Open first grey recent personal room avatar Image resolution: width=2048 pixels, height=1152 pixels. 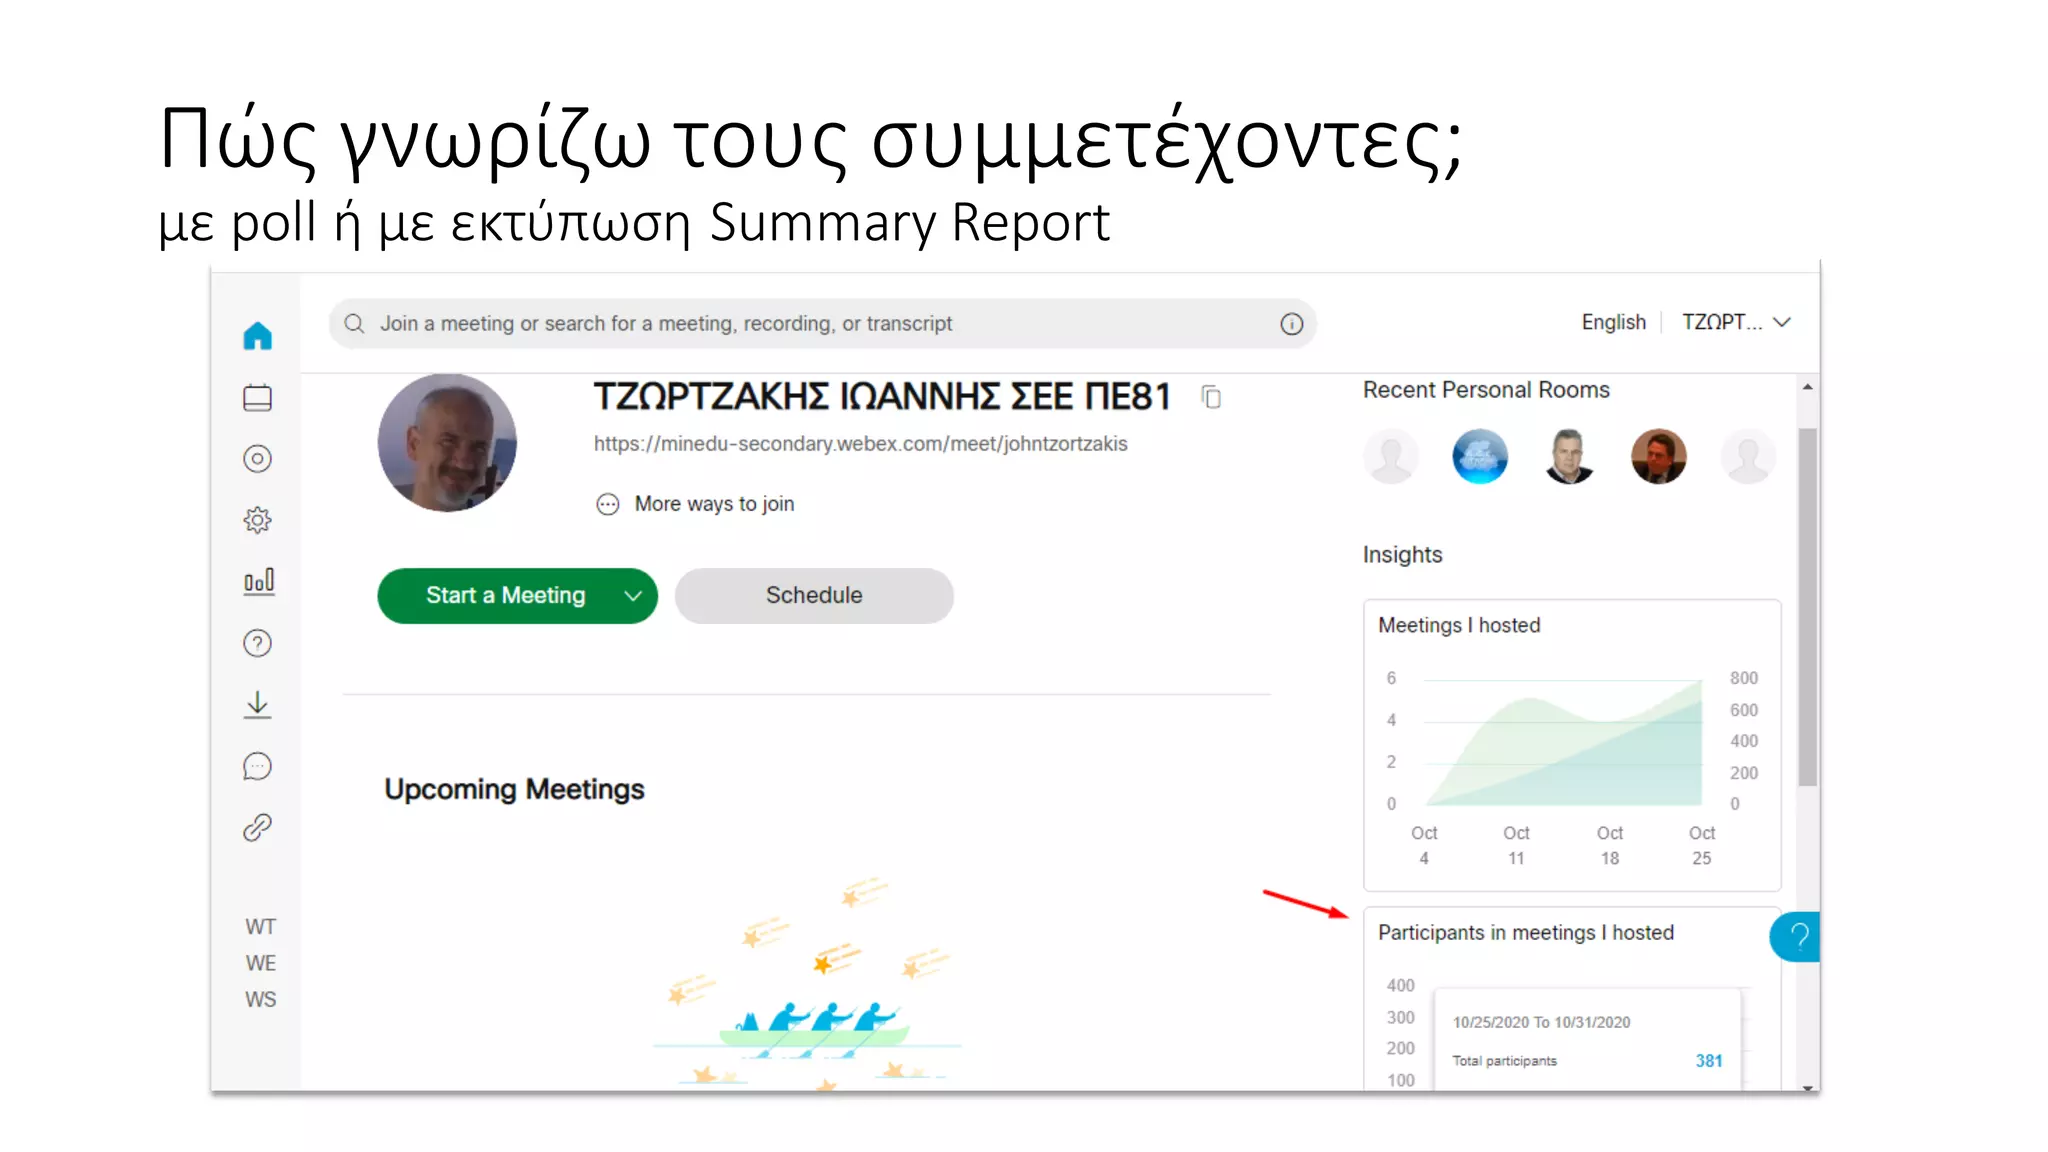pos(1391,457)
